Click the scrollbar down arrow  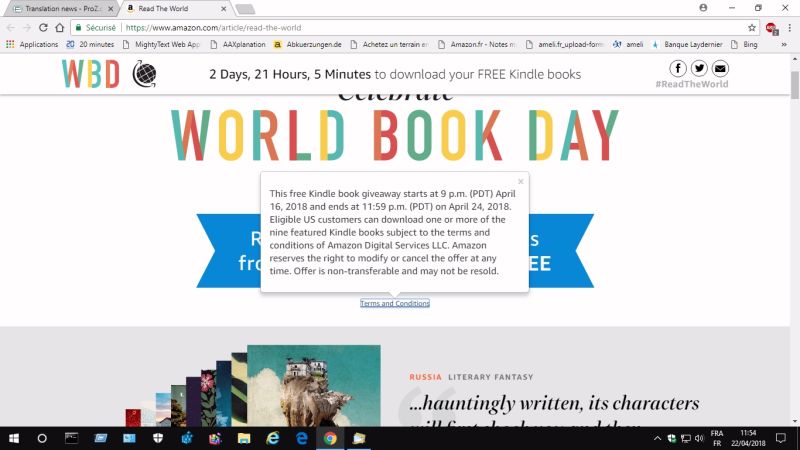coord(795,421)
